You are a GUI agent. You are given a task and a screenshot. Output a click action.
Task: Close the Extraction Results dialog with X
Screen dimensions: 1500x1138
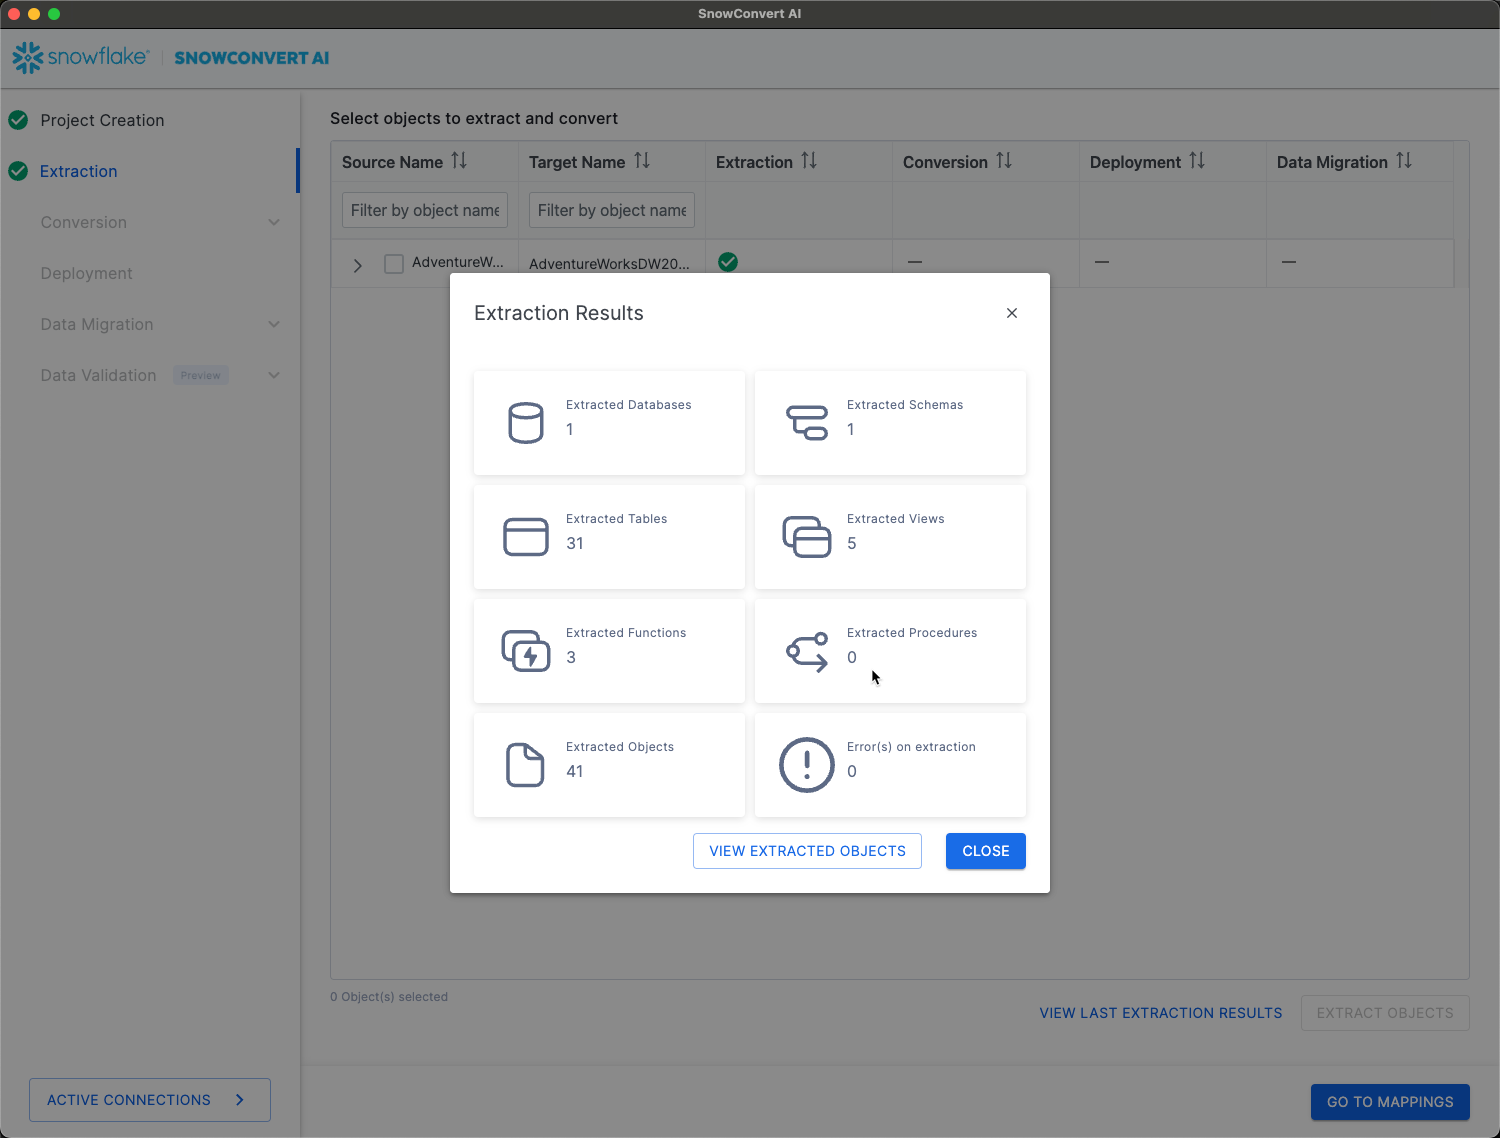point(1012,313)
